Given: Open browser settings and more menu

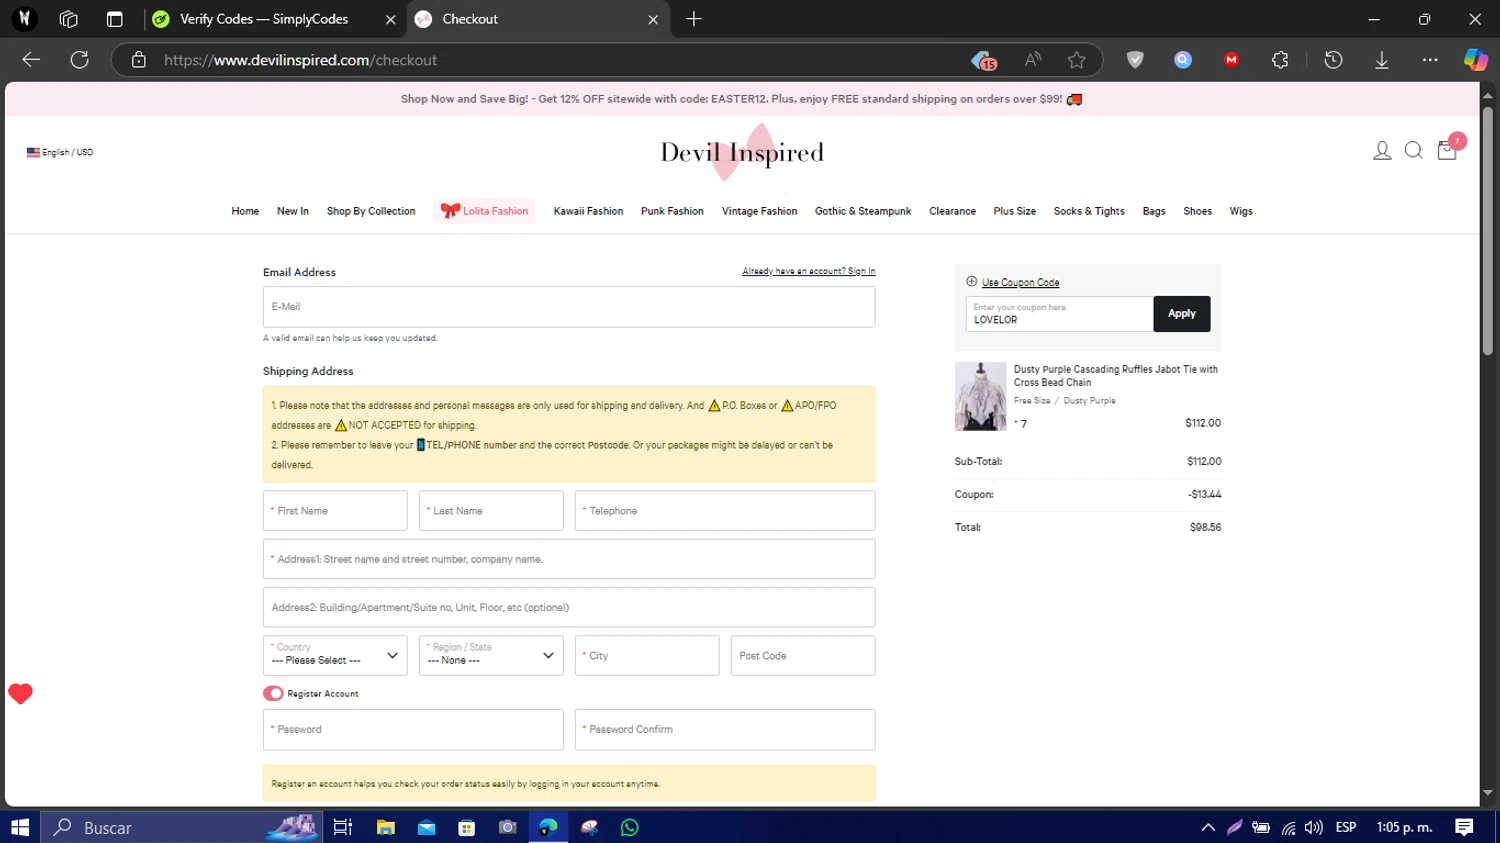Looking at the screenshot, I should [x=1430, y=60].
